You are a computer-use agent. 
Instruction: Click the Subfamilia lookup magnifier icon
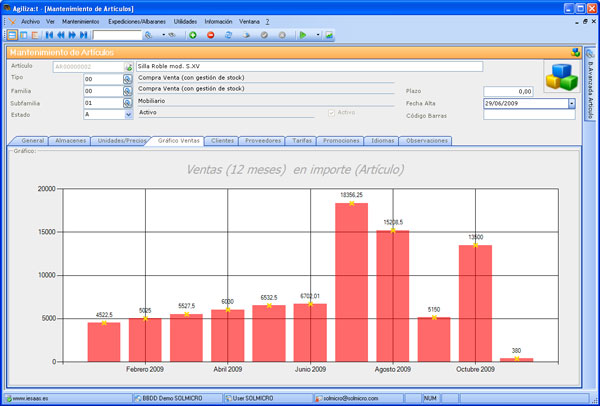tap(127, 103)
